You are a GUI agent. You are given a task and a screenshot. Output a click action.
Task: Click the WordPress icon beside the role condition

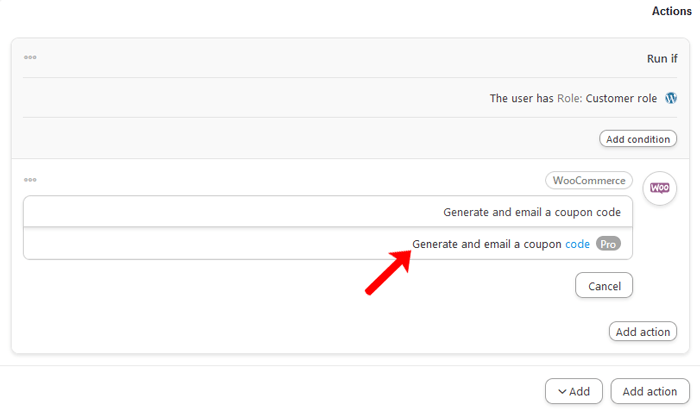671,98
